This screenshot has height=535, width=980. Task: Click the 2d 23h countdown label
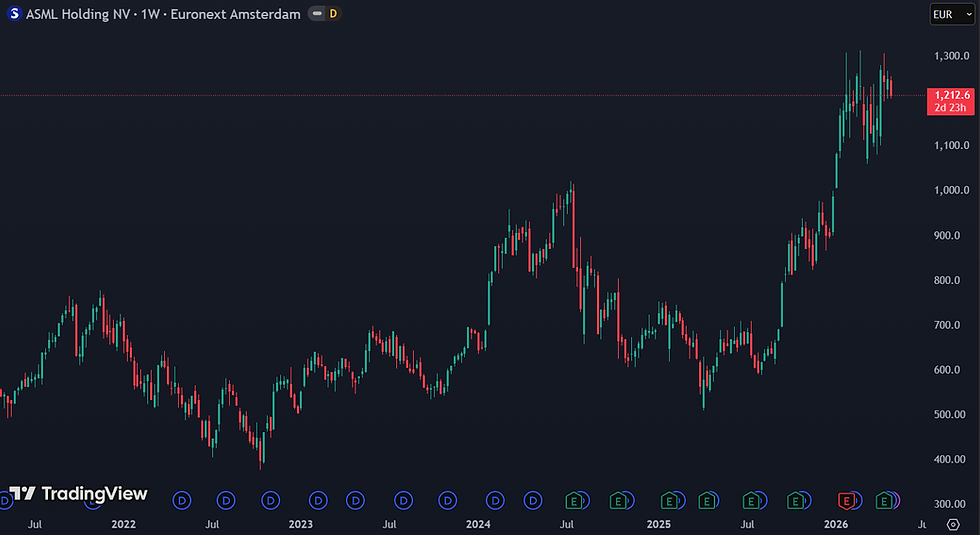click(x=950, y=108)
